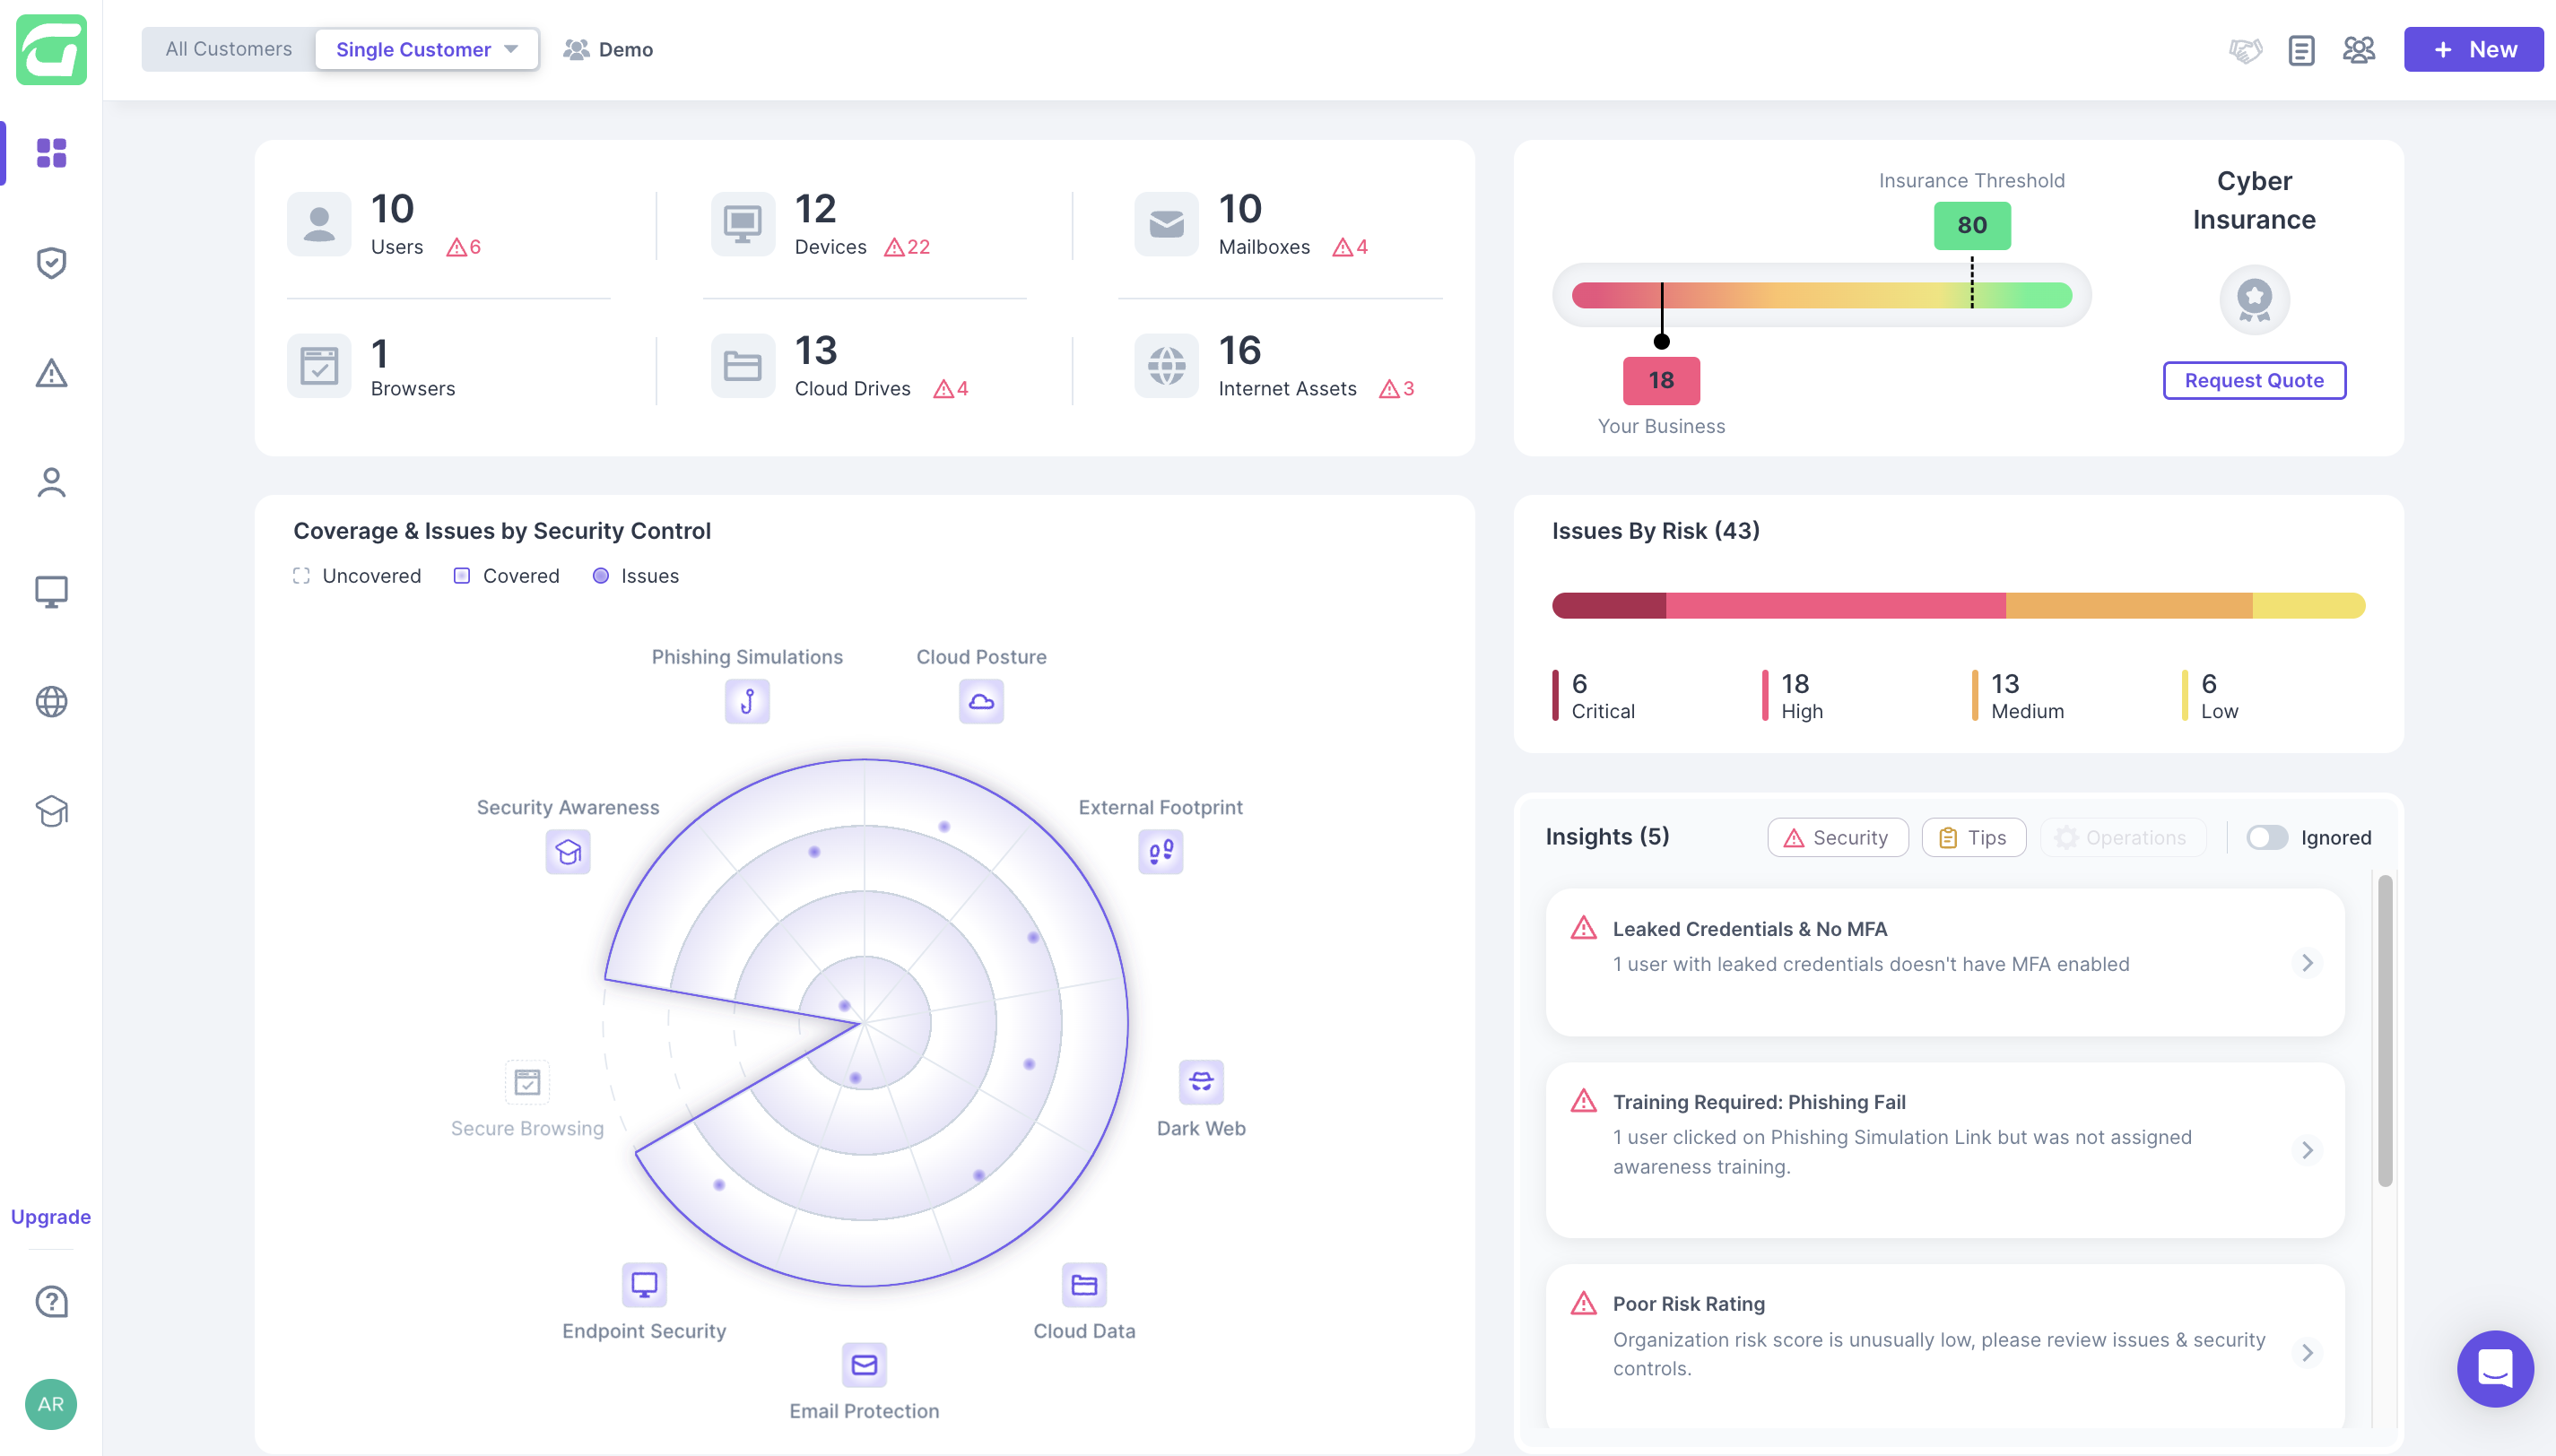Click the help question mark icon
This screenshot has height=1456, width=2556.
[x=51, y=1302]
